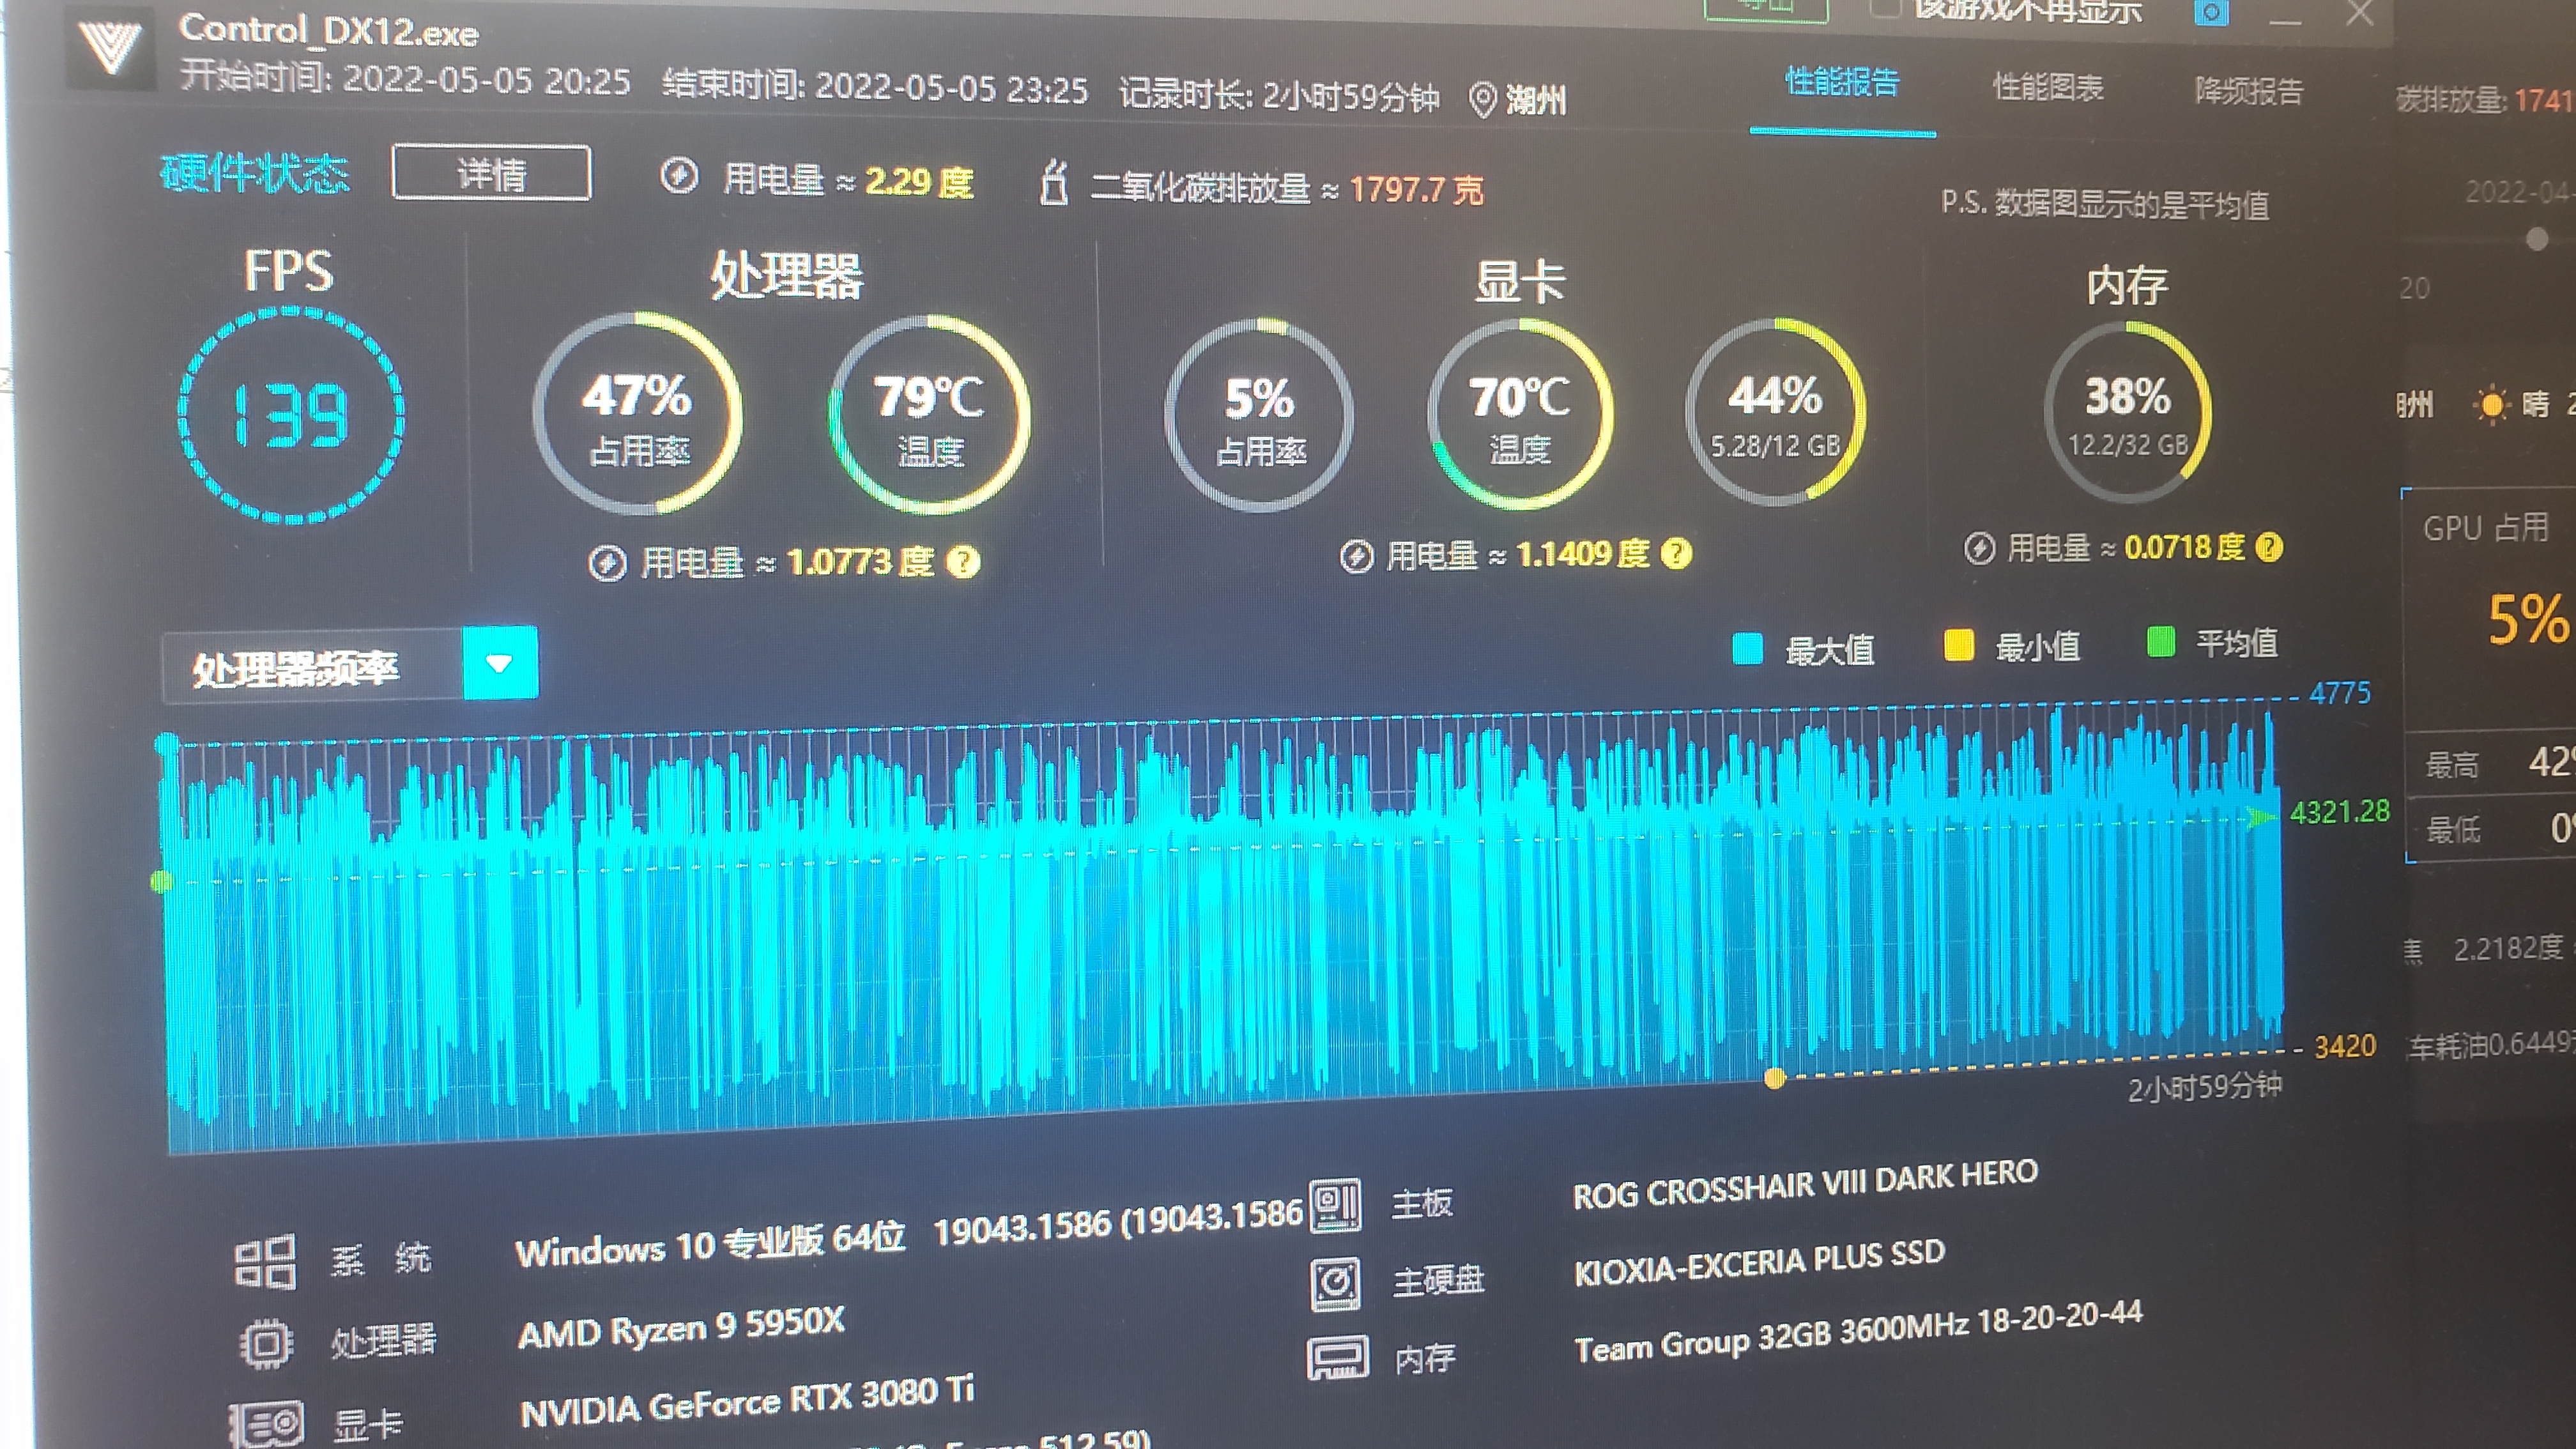
Task: Switch to the 性能图表 tab
Action: click(2048, 87)
